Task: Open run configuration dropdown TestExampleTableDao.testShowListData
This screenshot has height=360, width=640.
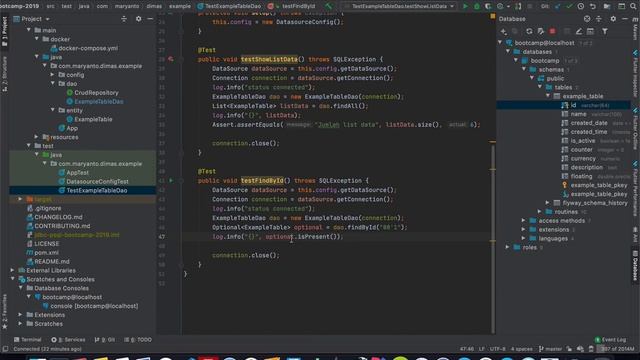Action: 399,6
